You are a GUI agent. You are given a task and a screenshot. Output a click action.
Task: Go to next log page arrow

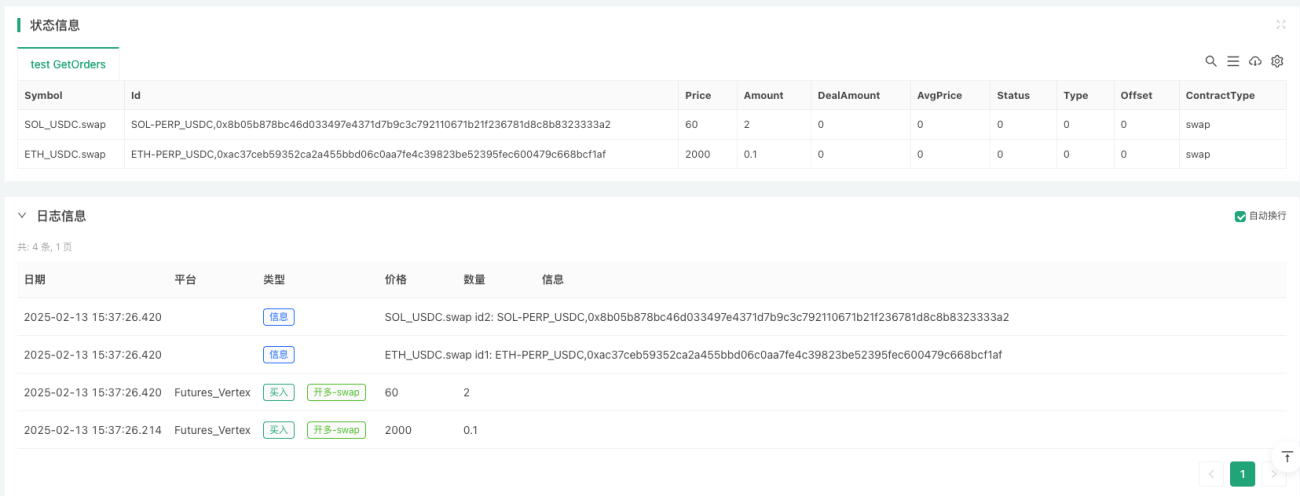[x=1273, y=474]
